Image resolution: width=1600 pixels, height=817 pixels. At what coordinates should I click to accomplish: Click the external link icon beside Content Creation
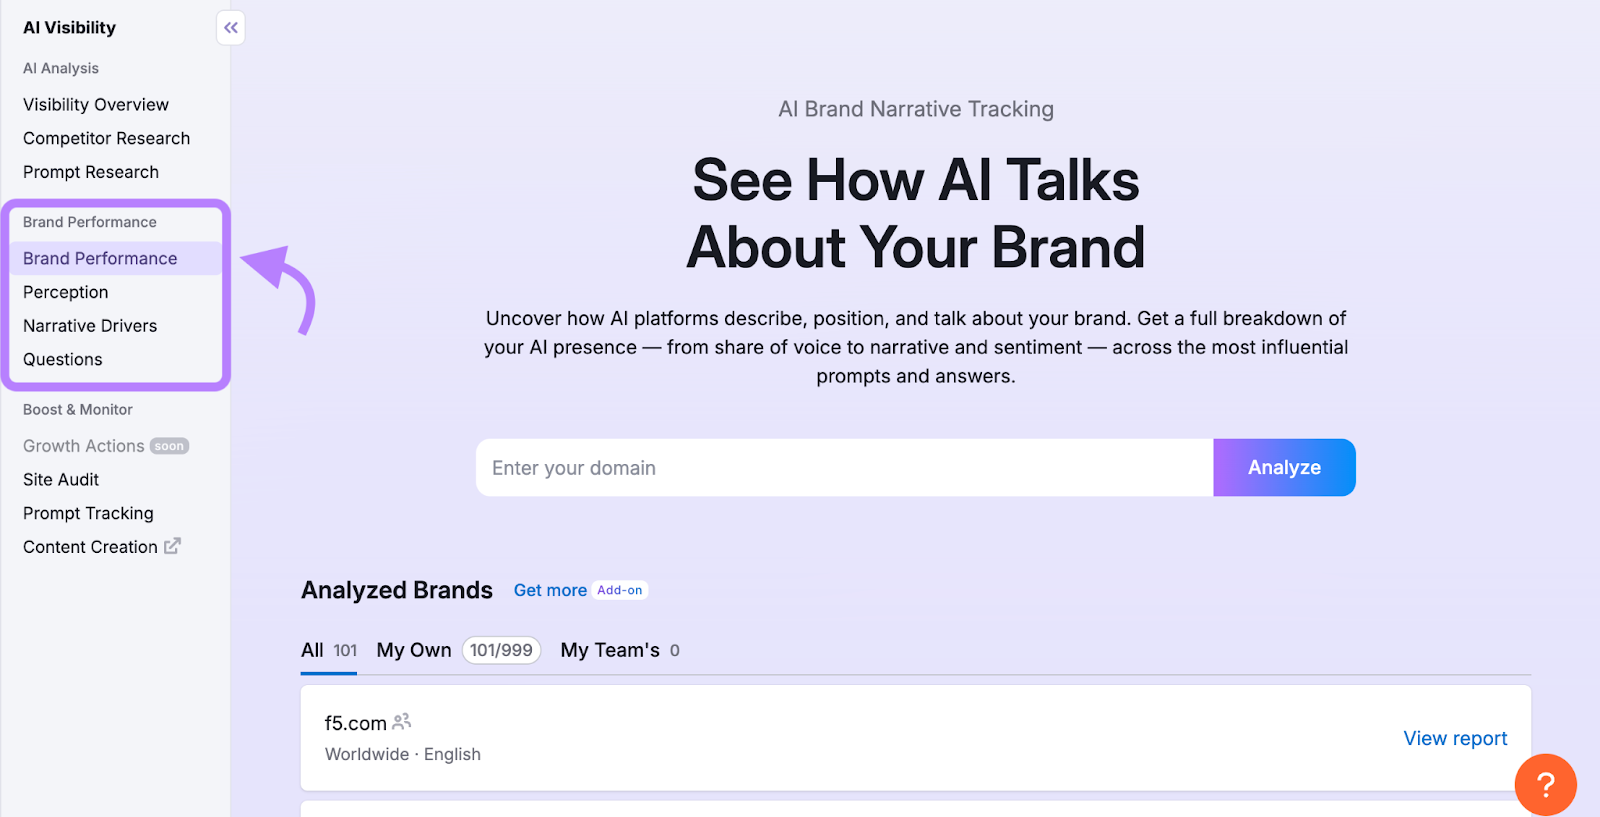point(172,546)
